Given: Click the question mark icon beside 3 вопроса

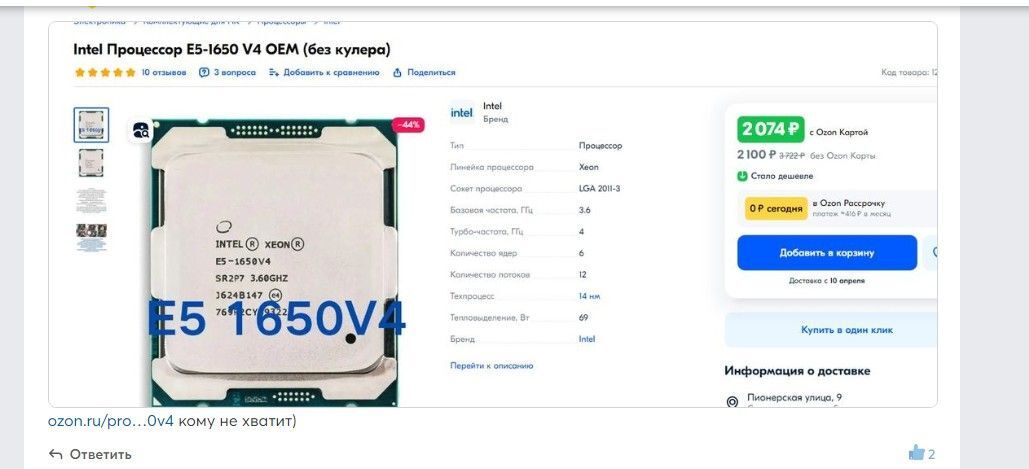Looking at the screenshot, I should (204, 72).
